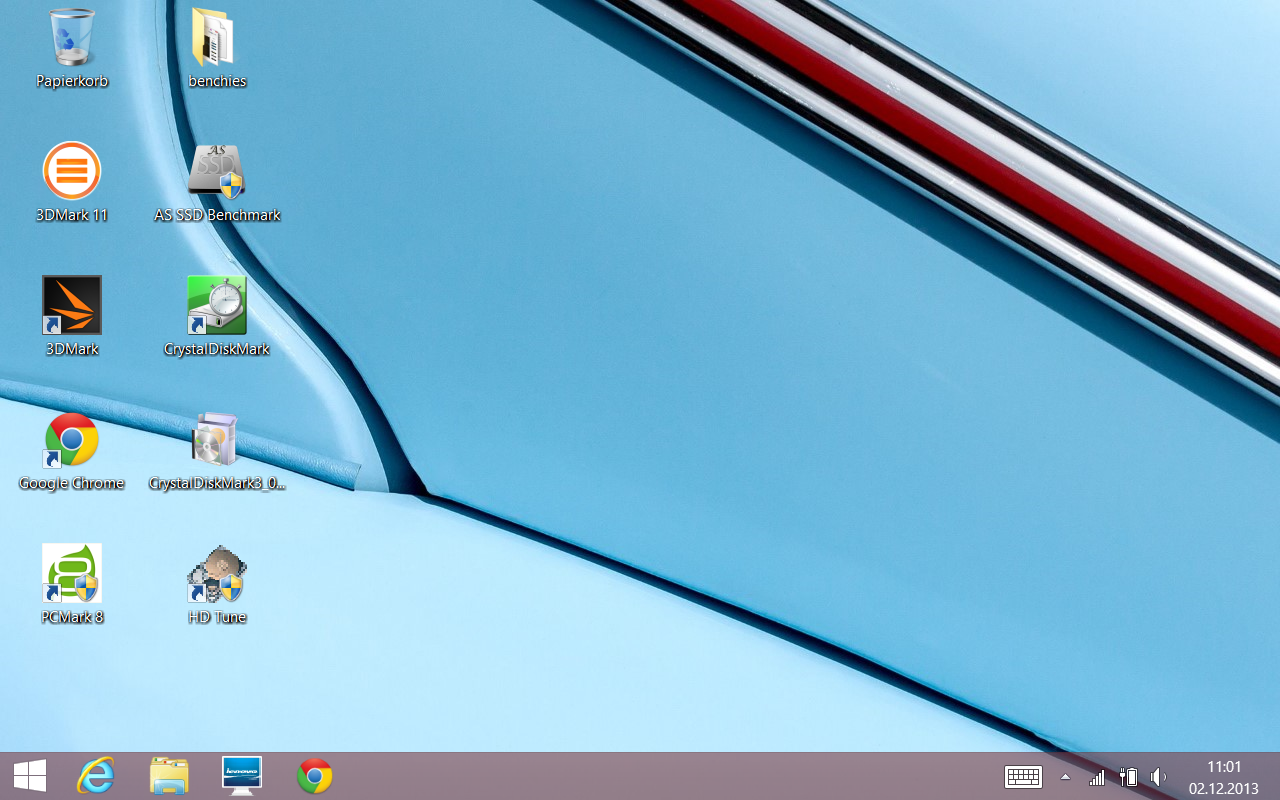This screenshot has width=1280, height=800.
Task: Select the Papierkorb recycle bin icon
Action: 72,38
